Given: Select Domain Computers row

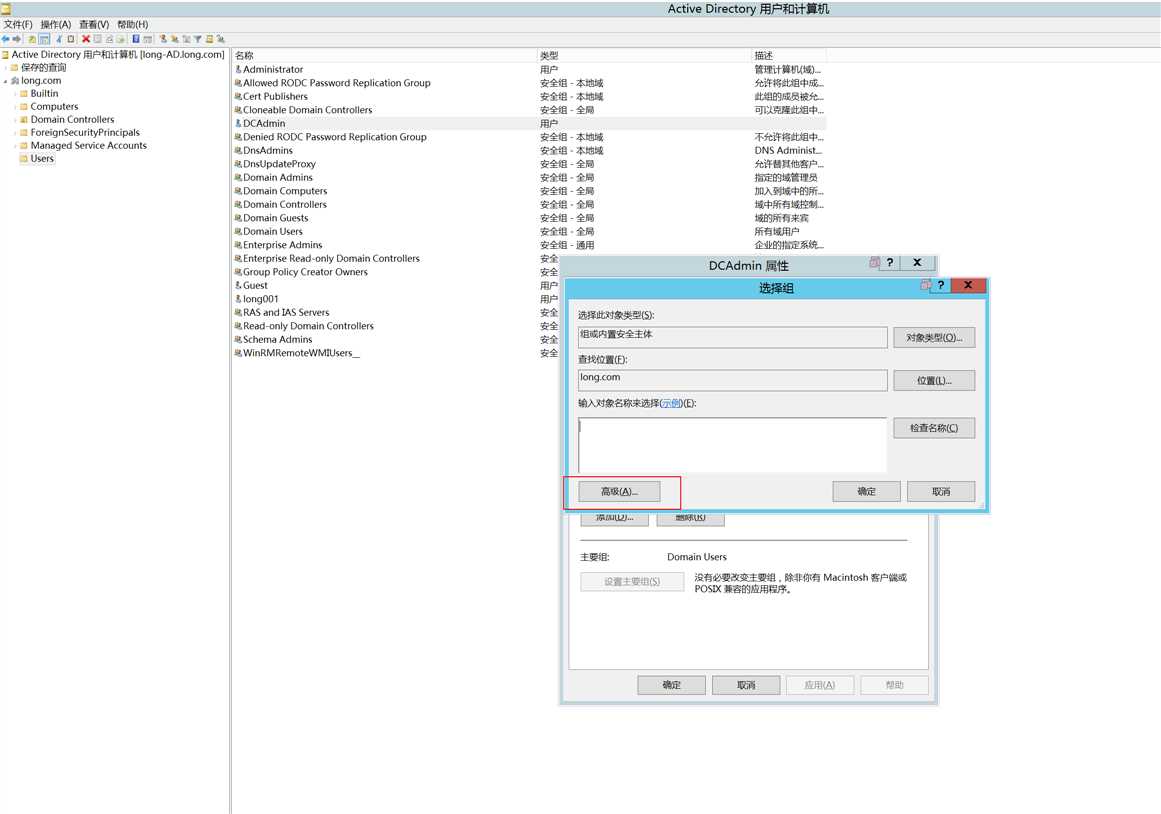Looking at the screenshot, I should click(x=529, y=191).
